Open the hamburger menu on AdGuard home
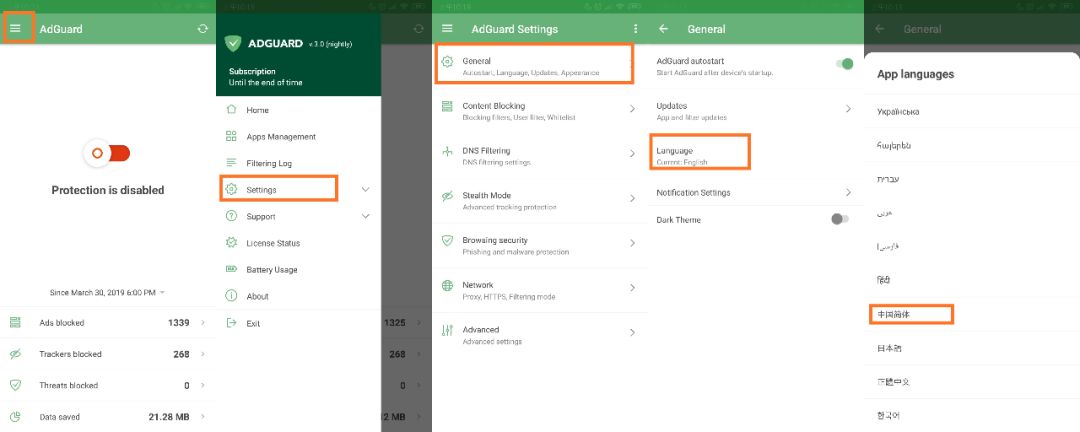Image resolution: width=1080 pixels, height=432 pixels. coord(15,28)
